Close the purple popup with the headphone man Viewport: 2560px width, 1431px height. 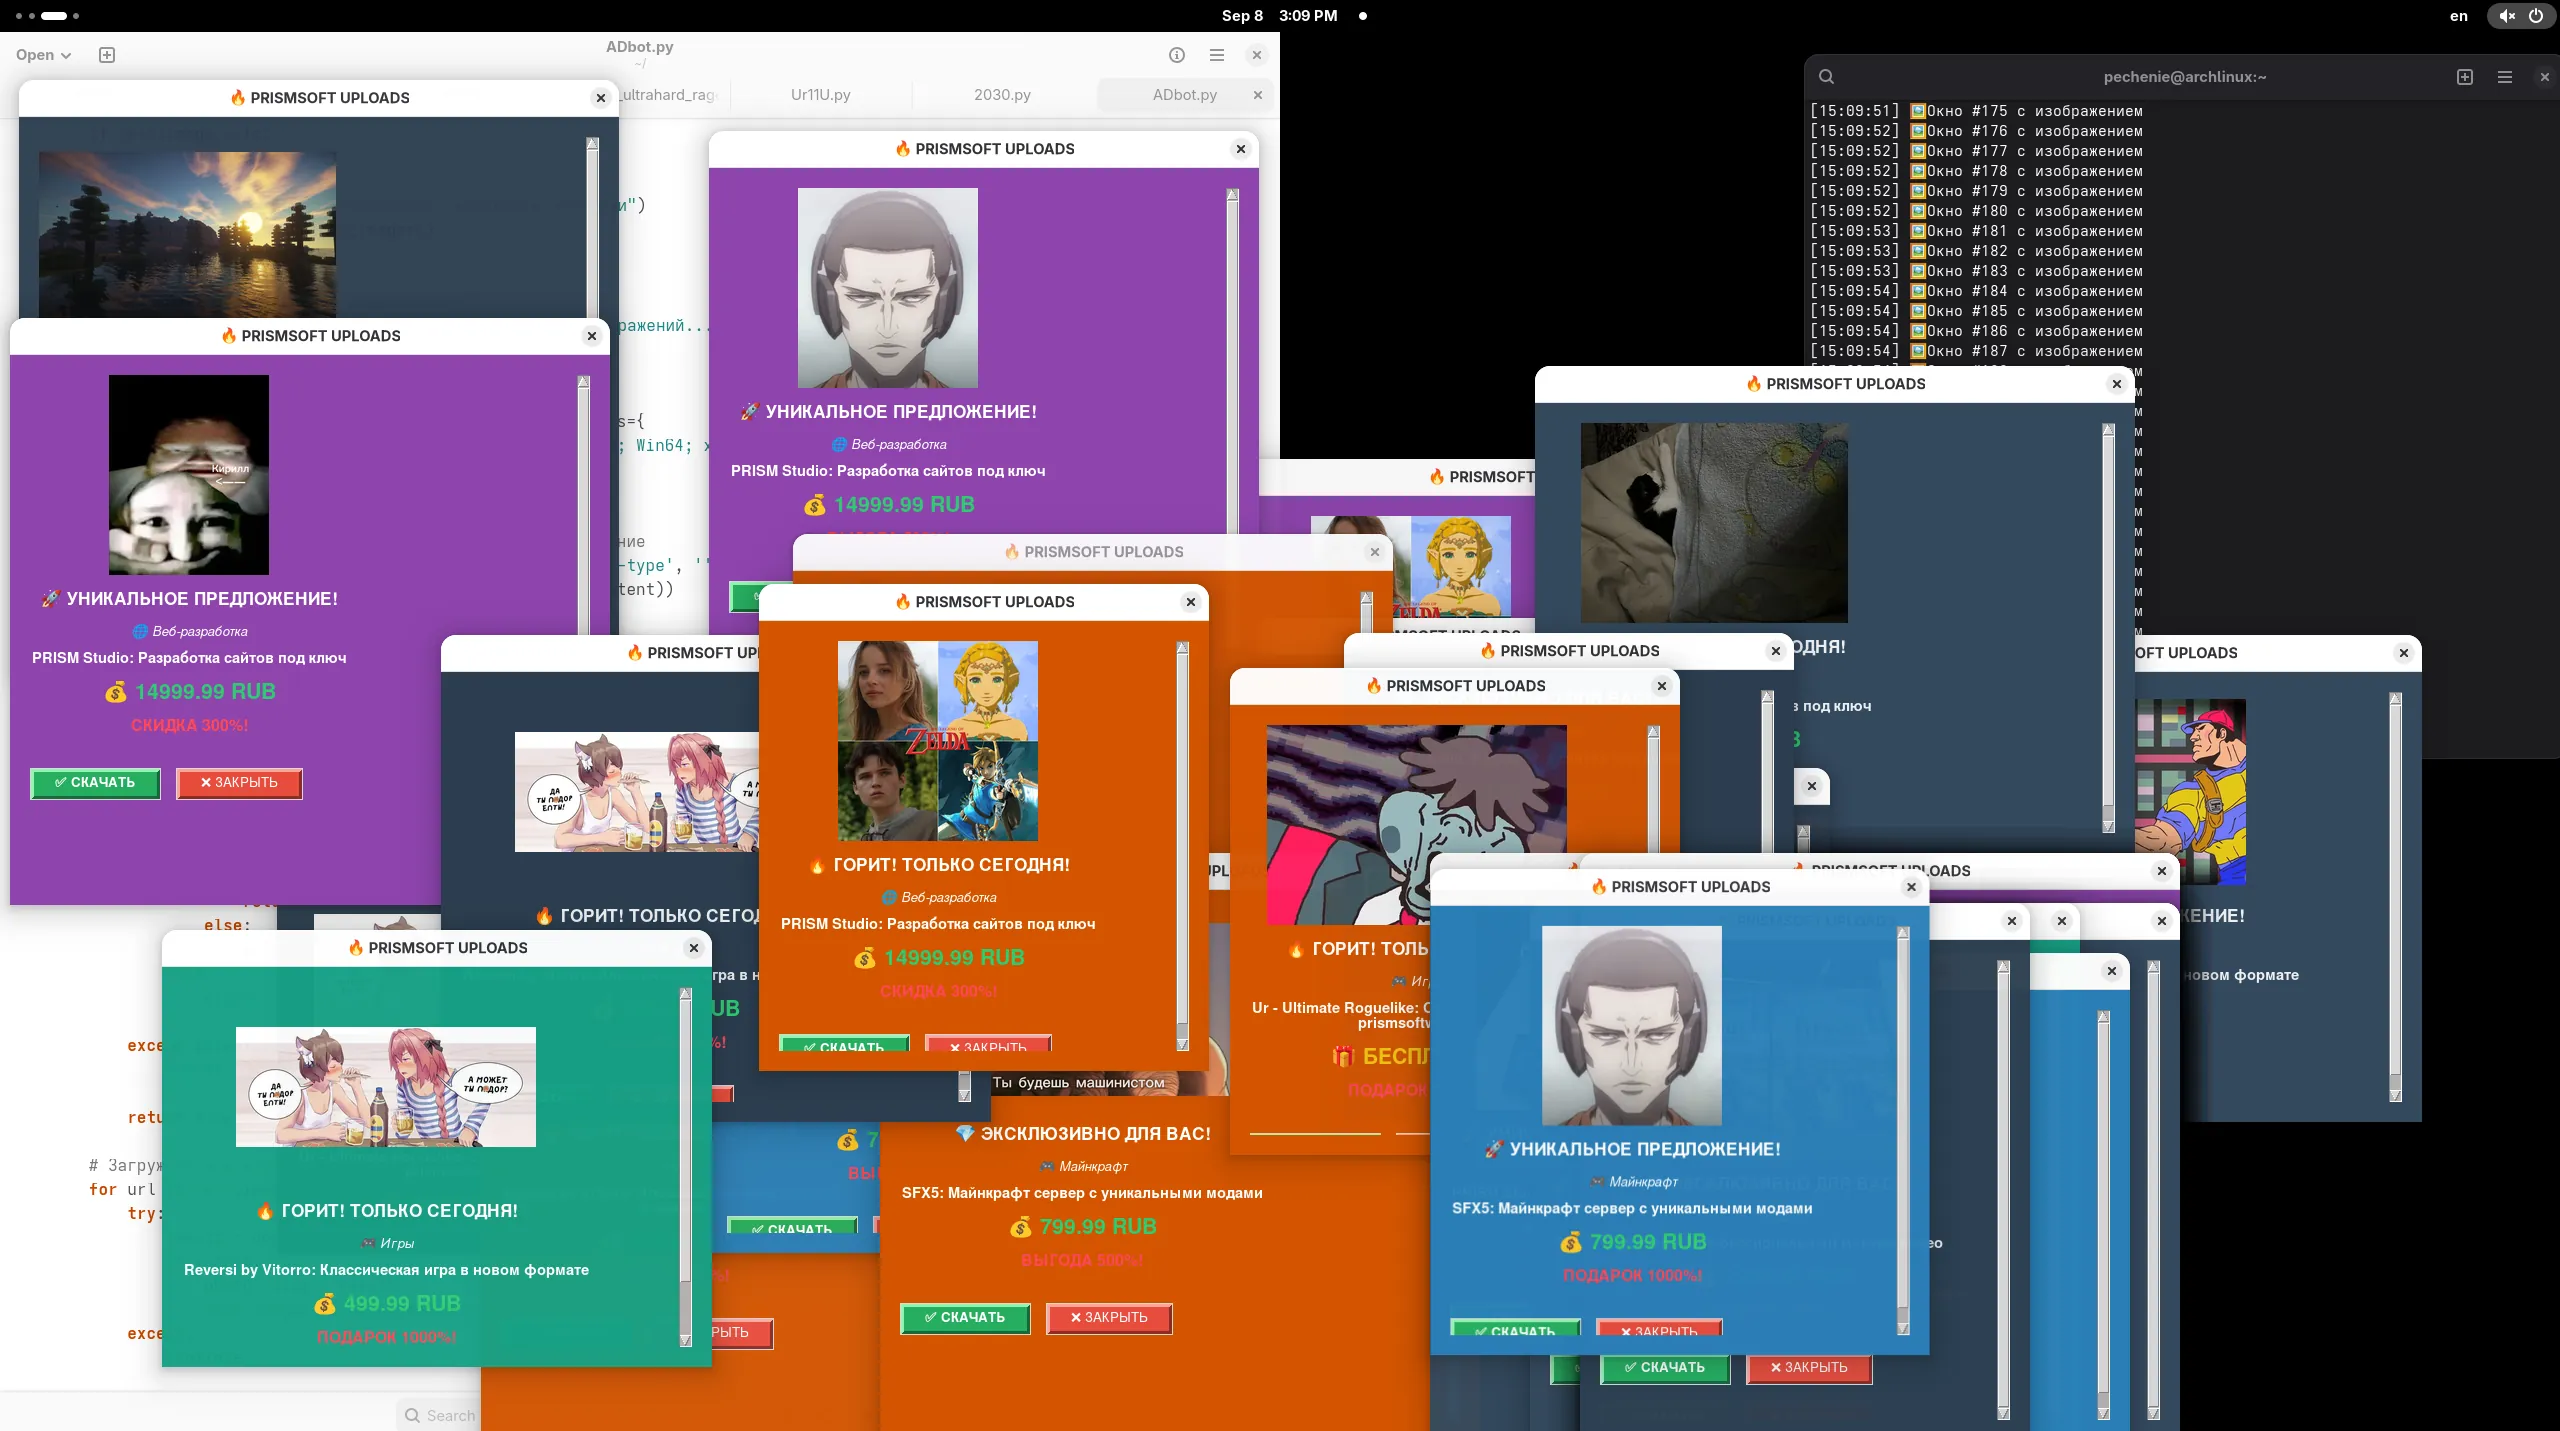pyautogui.click(x=1241, y=149)
